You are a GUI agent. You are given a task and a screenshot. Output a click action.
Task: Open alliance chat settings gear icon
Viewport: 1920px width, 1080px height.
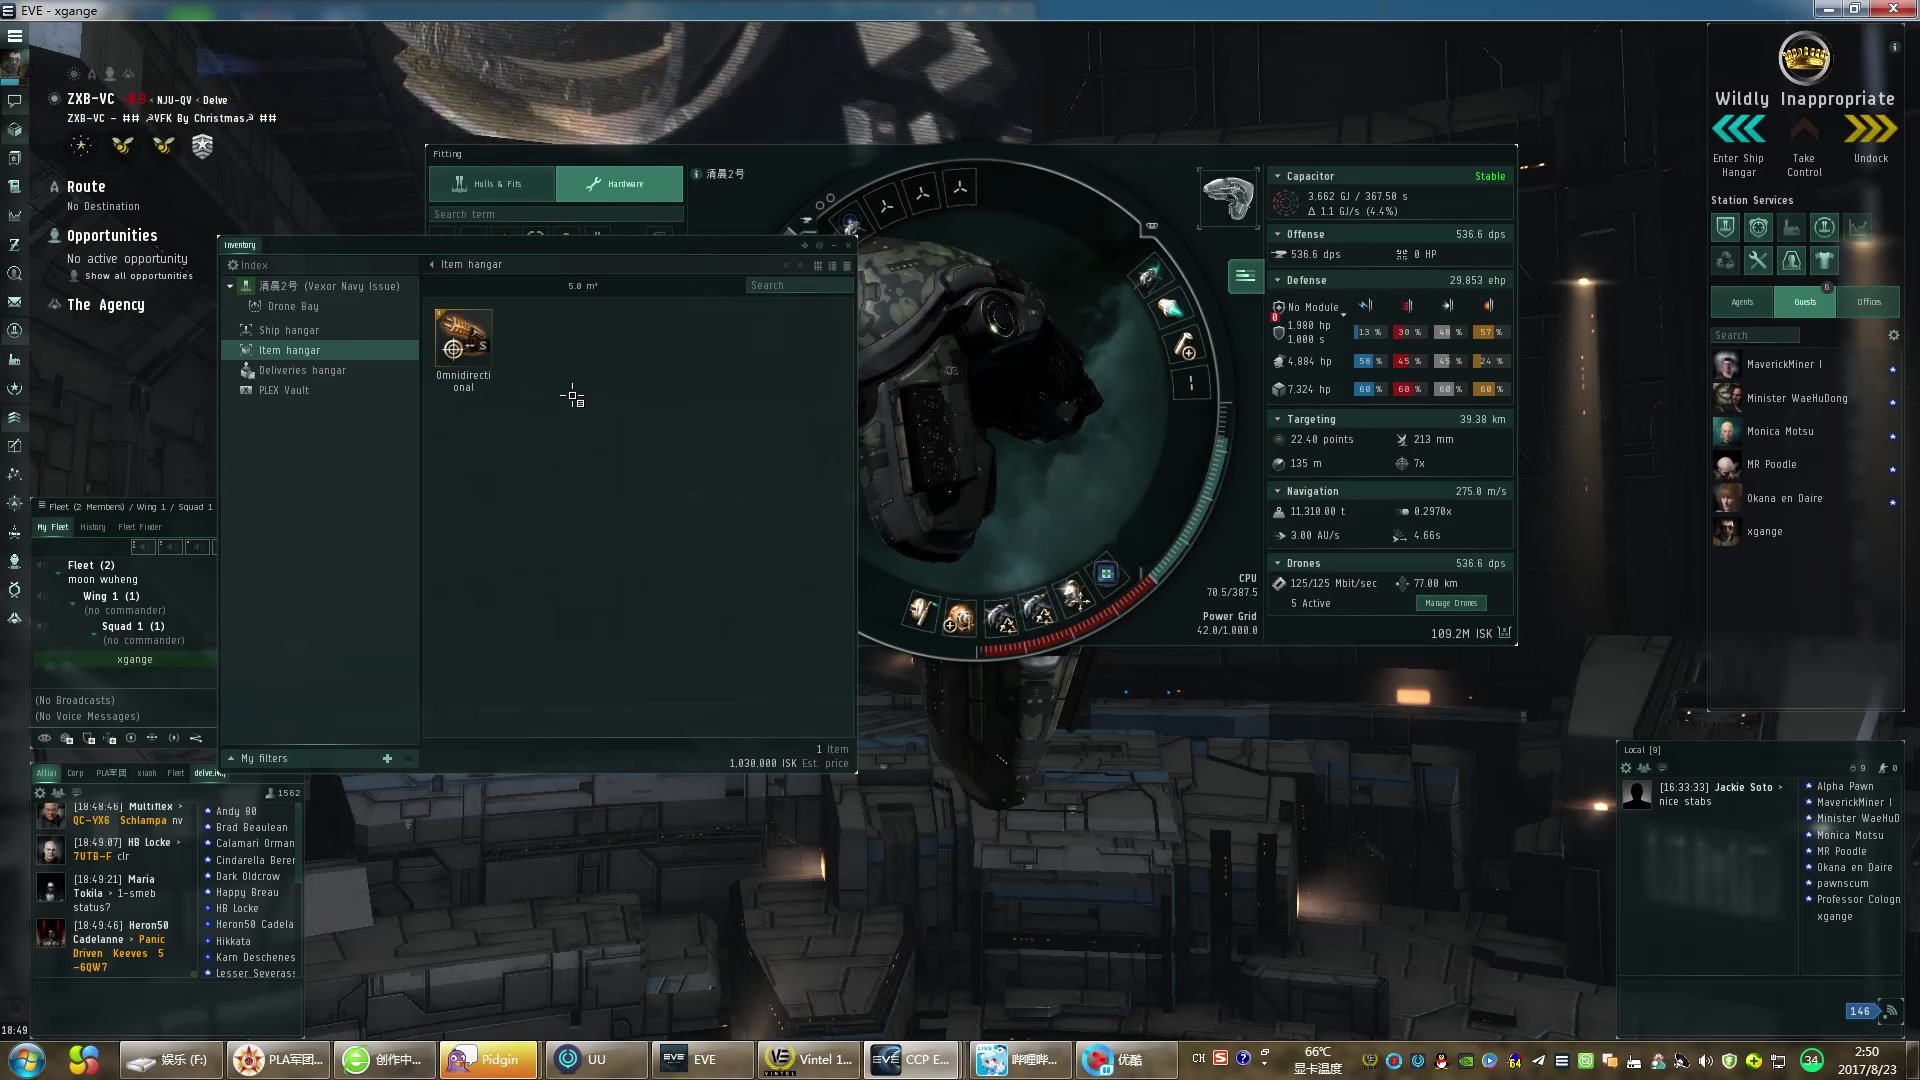click(x=40, y=792)
